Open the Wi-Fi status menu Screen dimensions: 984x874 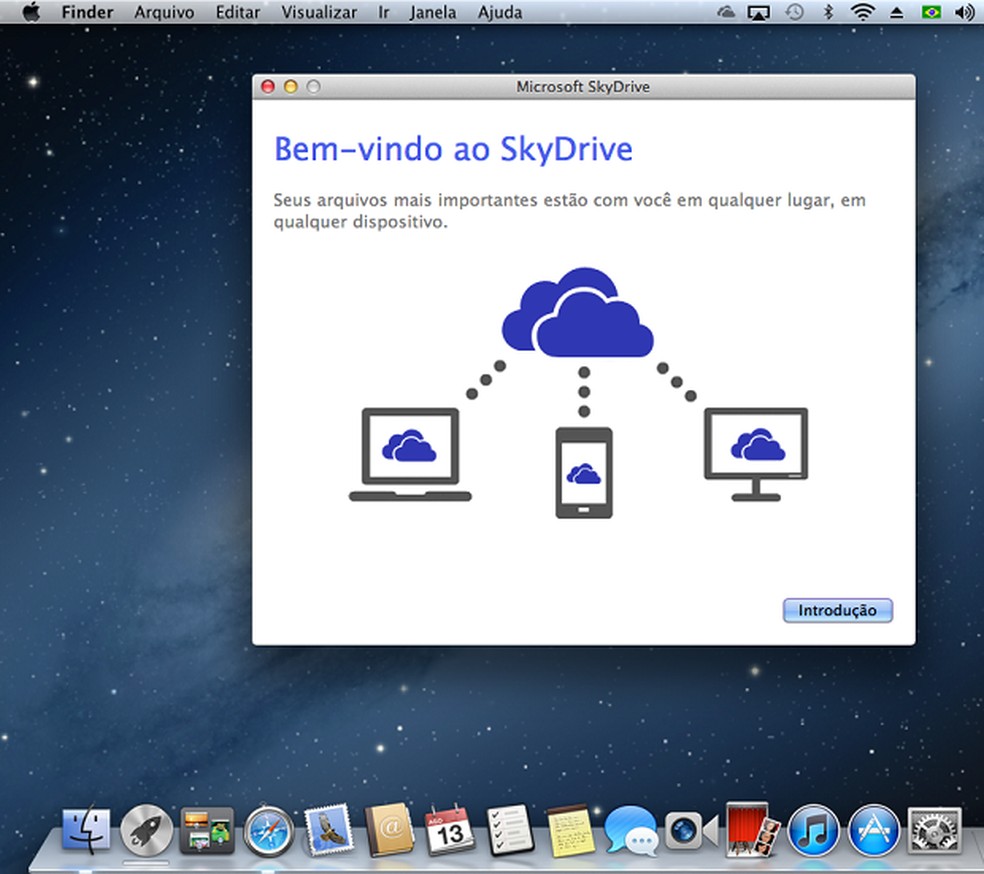(863, 12)
